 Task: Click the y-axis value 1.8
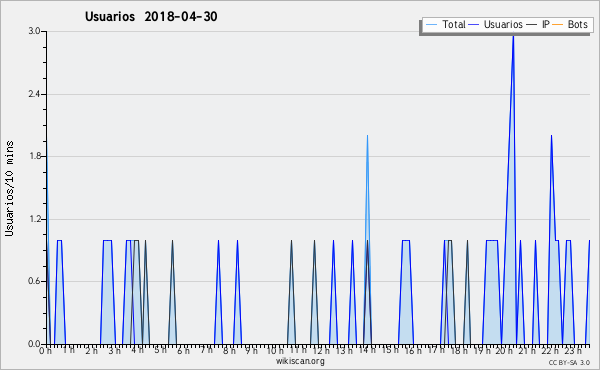tap(34, 156)
